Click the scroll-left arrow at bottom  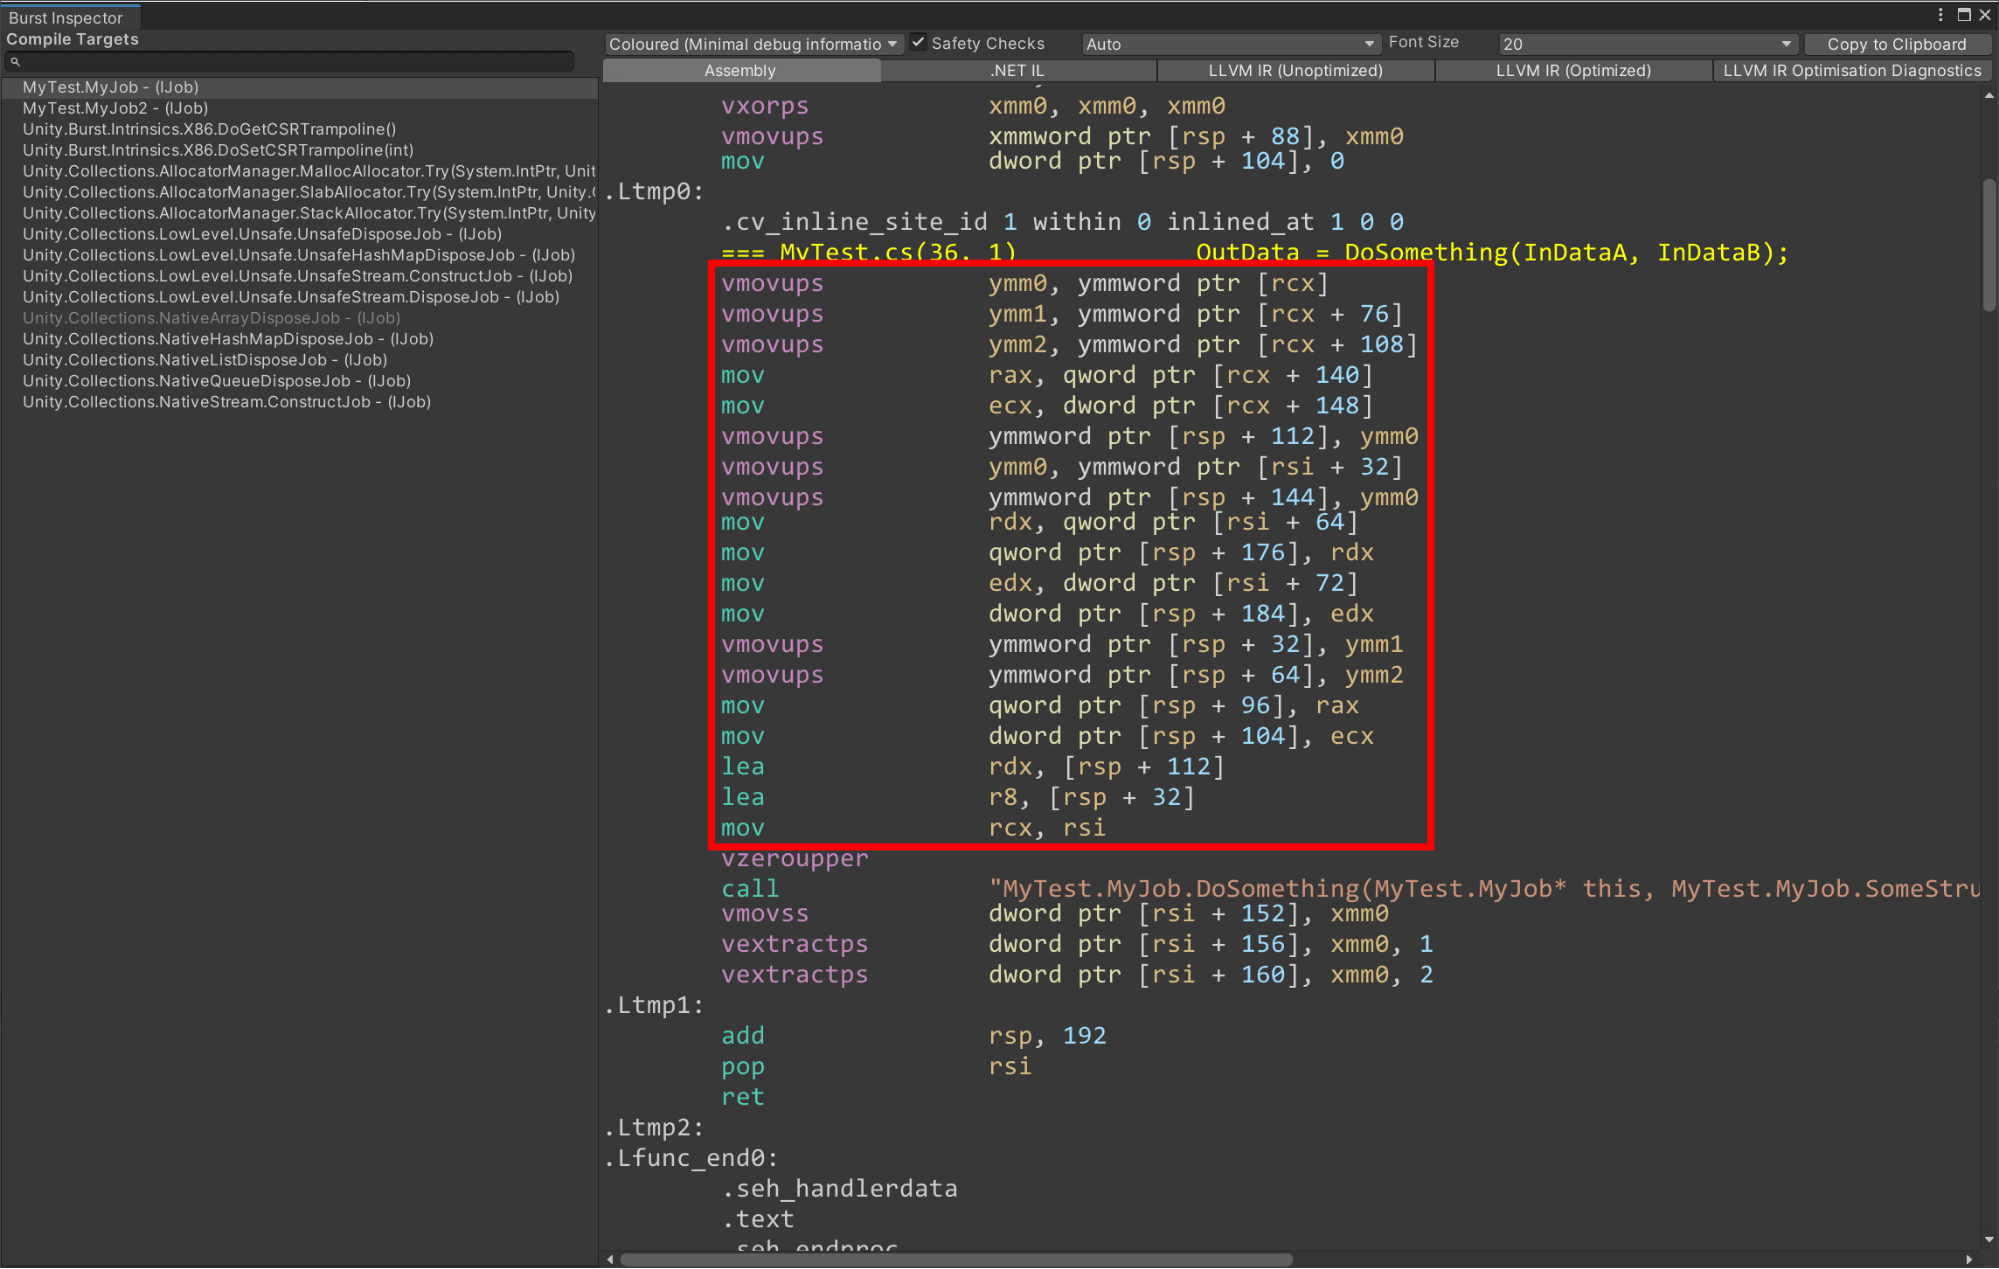point(610,1260)
